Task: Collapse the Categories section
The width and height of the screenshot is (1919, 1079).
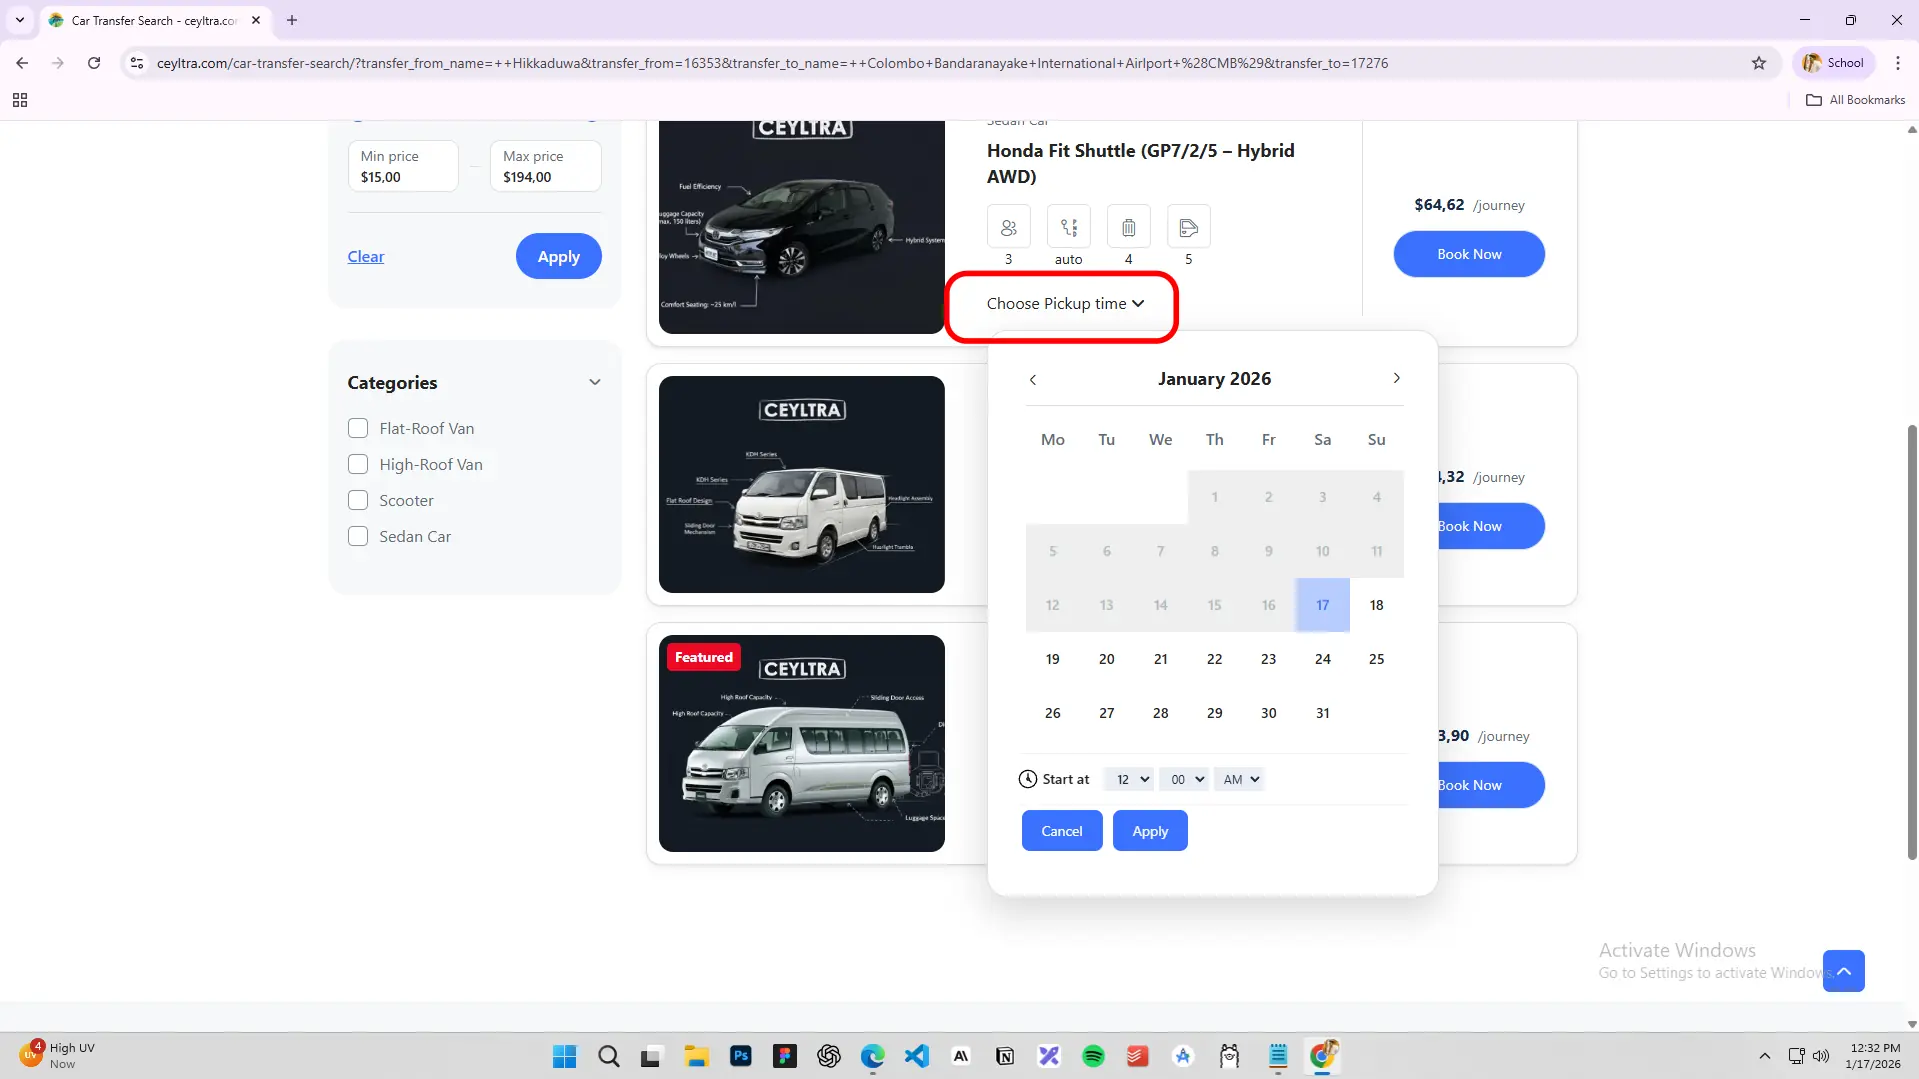Action: pos(594,382)
